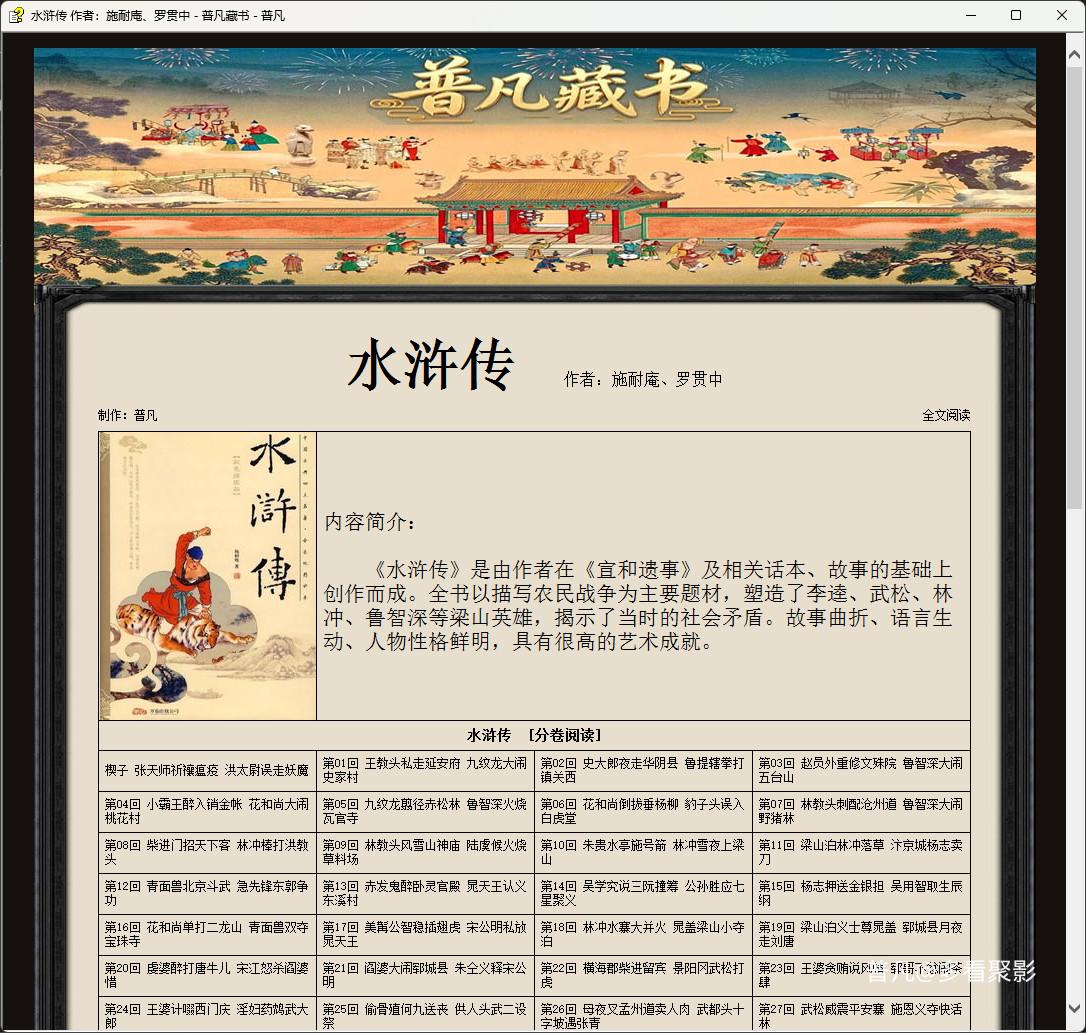Open chapter 第03回 赵员外重修文殊院
The height and width of the screenshot is (1033, 1086).
(860, 770)
